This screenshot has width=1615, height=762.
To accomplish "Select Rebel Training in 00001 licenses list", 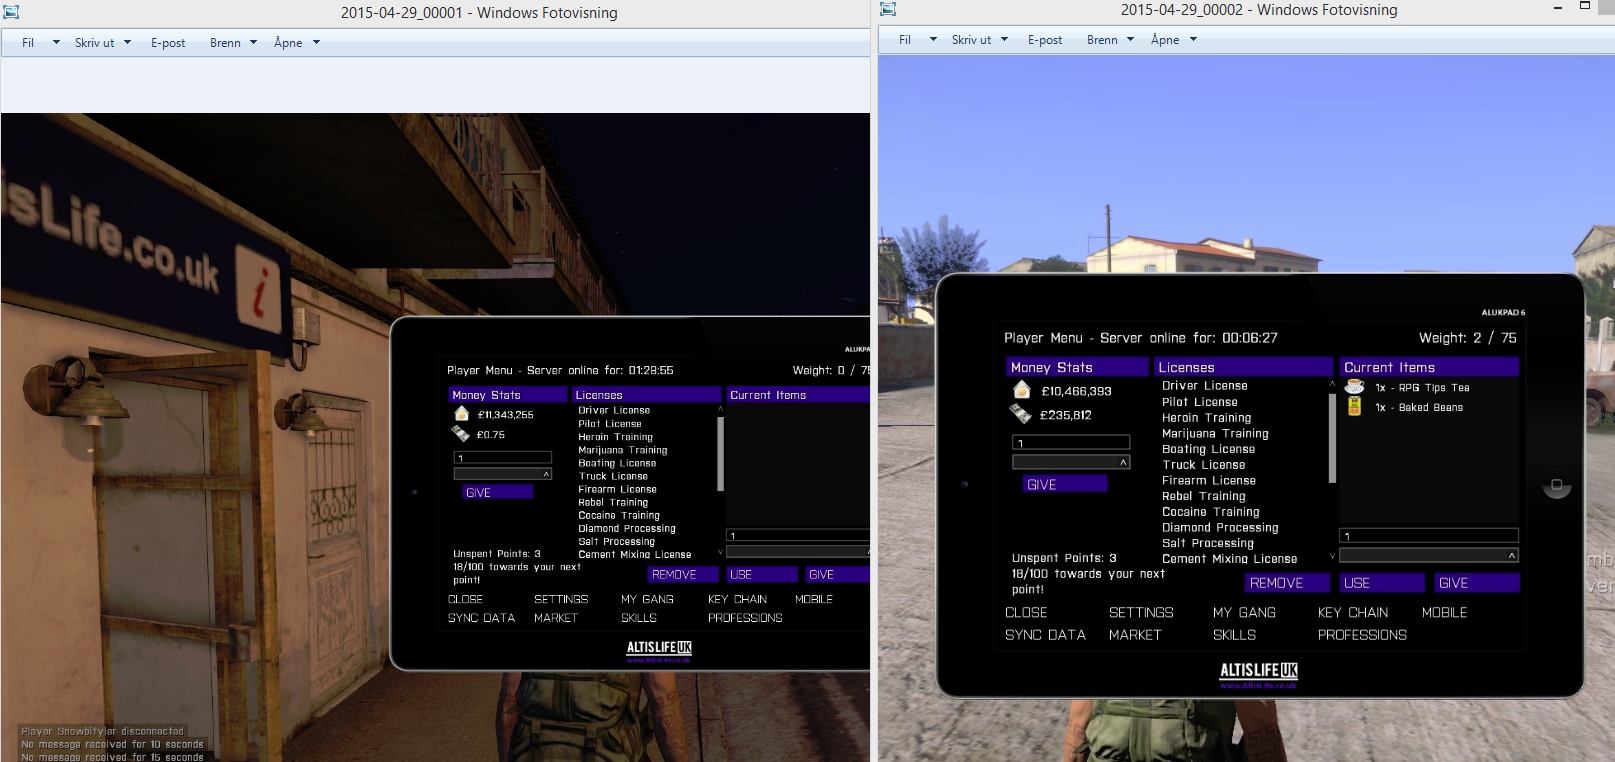I will point(612,502).
